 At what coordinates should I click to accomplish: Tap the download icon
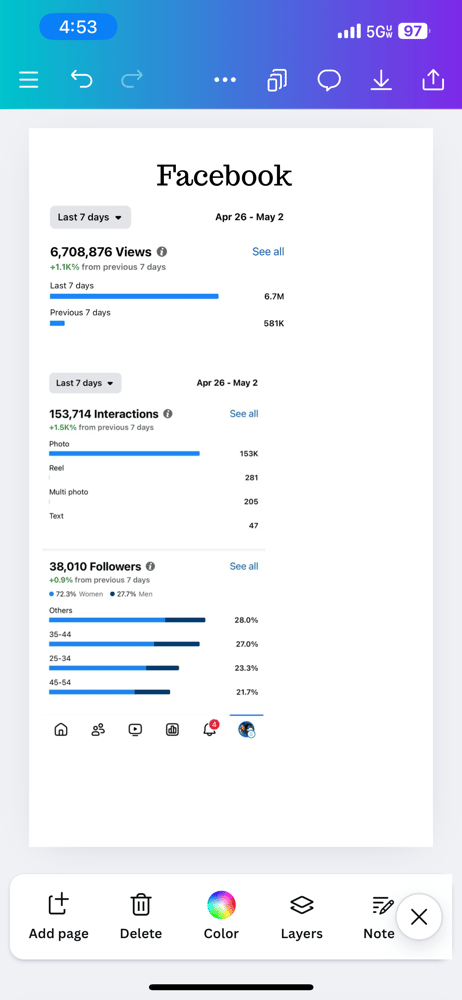381,80
